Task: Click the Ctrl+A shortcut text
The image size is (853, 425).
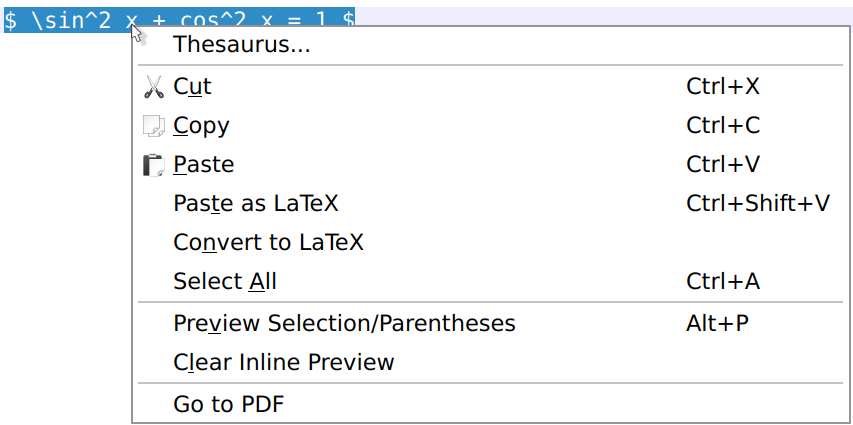Action: pos(722,281)
